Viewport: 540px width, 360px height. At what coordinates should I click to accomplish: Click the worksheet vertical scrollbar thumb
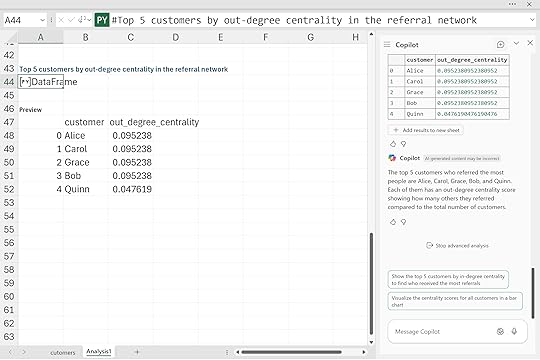[x=371, y=284]
